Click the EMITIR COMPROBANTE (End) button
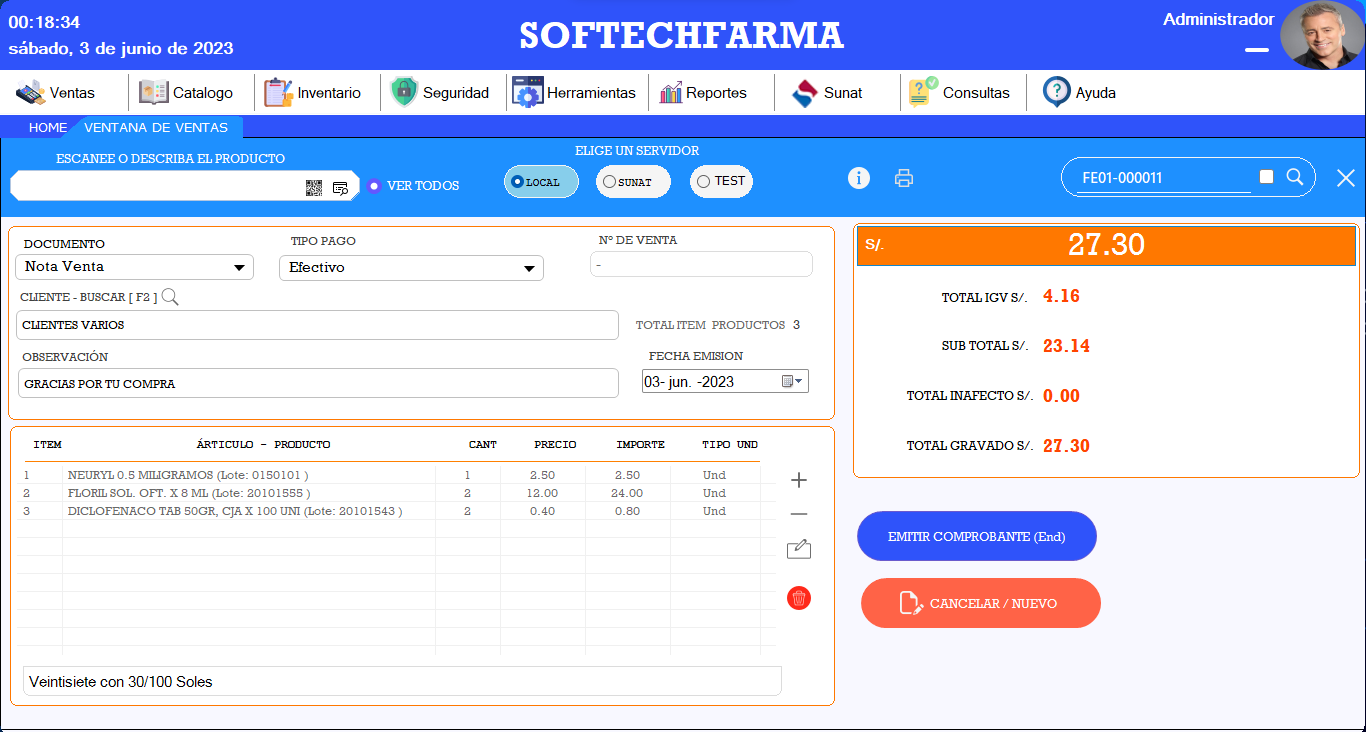 click(x=977, y=537)
